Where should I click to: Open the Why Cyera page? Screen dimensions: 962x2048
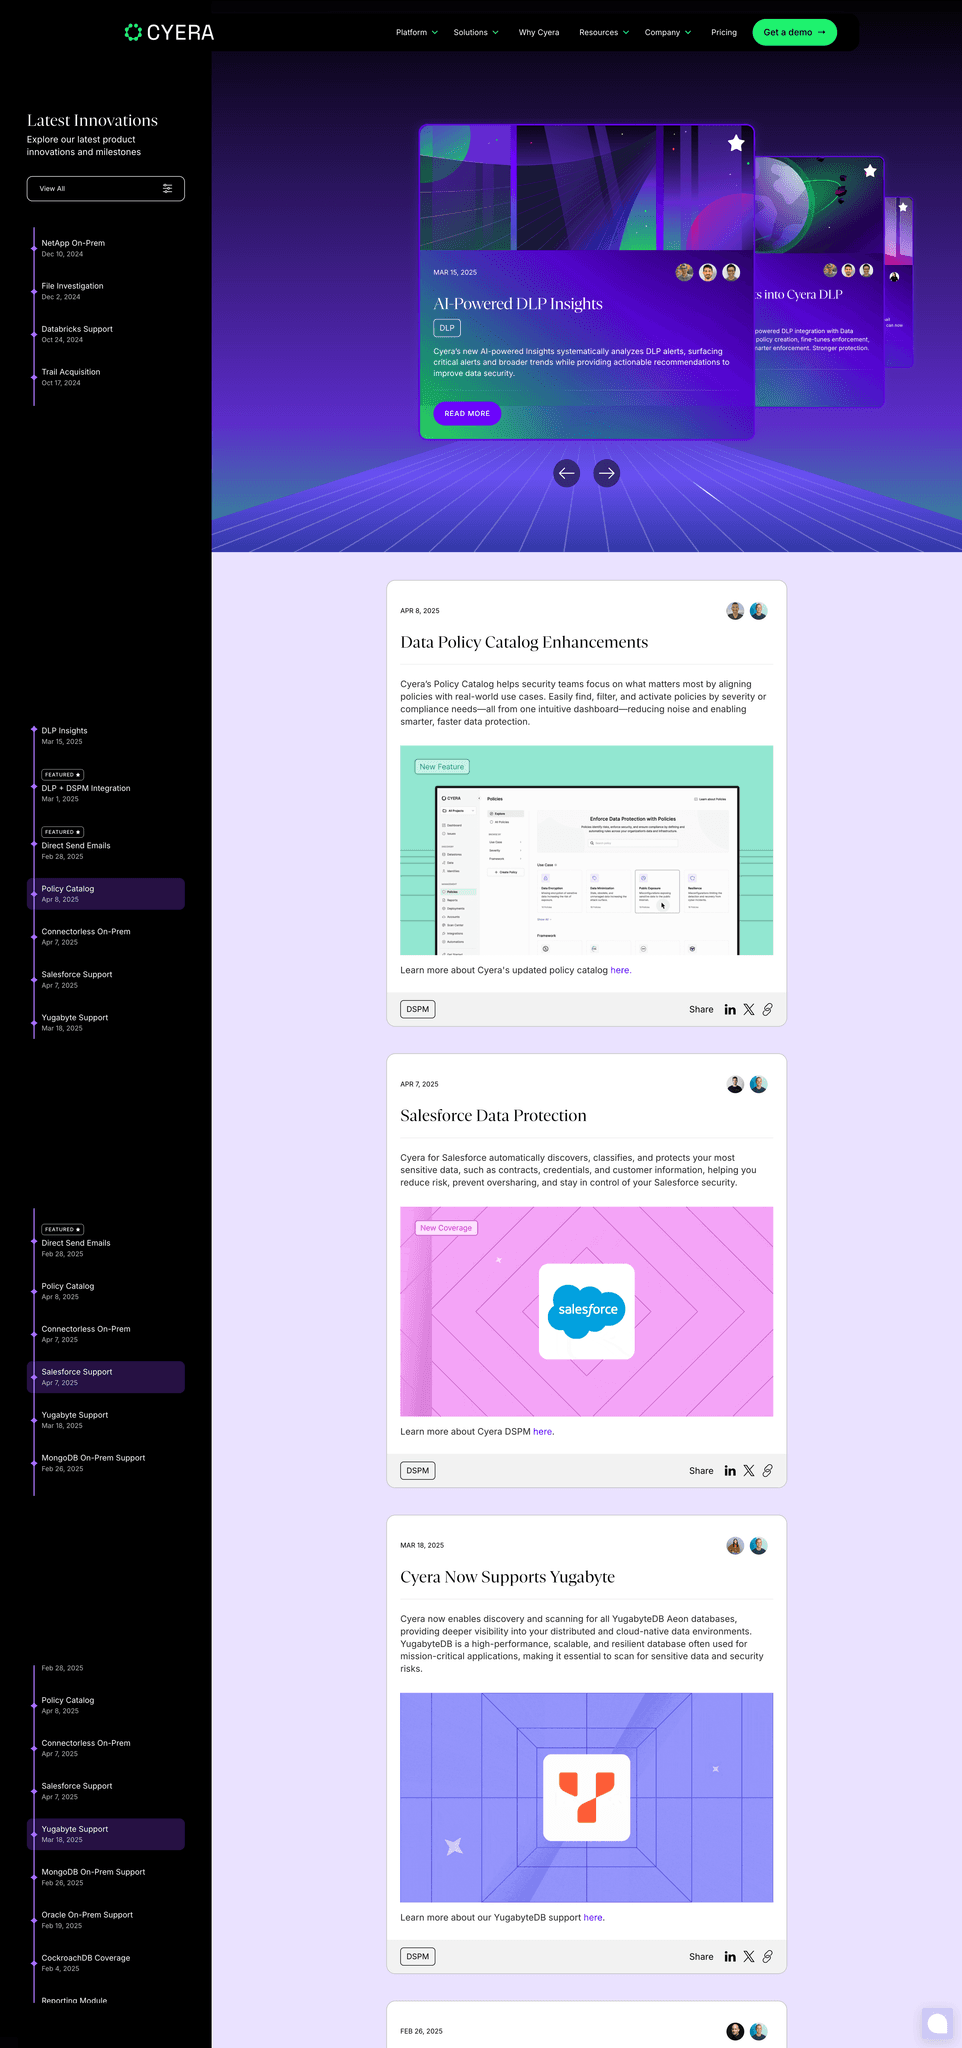click(x=539, y=32)
